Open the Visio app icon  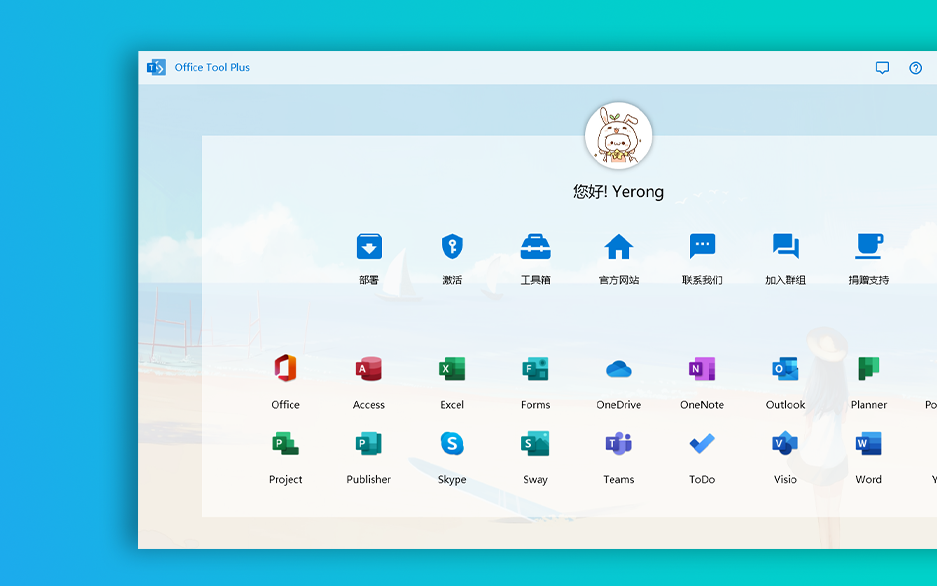(785, 443)
